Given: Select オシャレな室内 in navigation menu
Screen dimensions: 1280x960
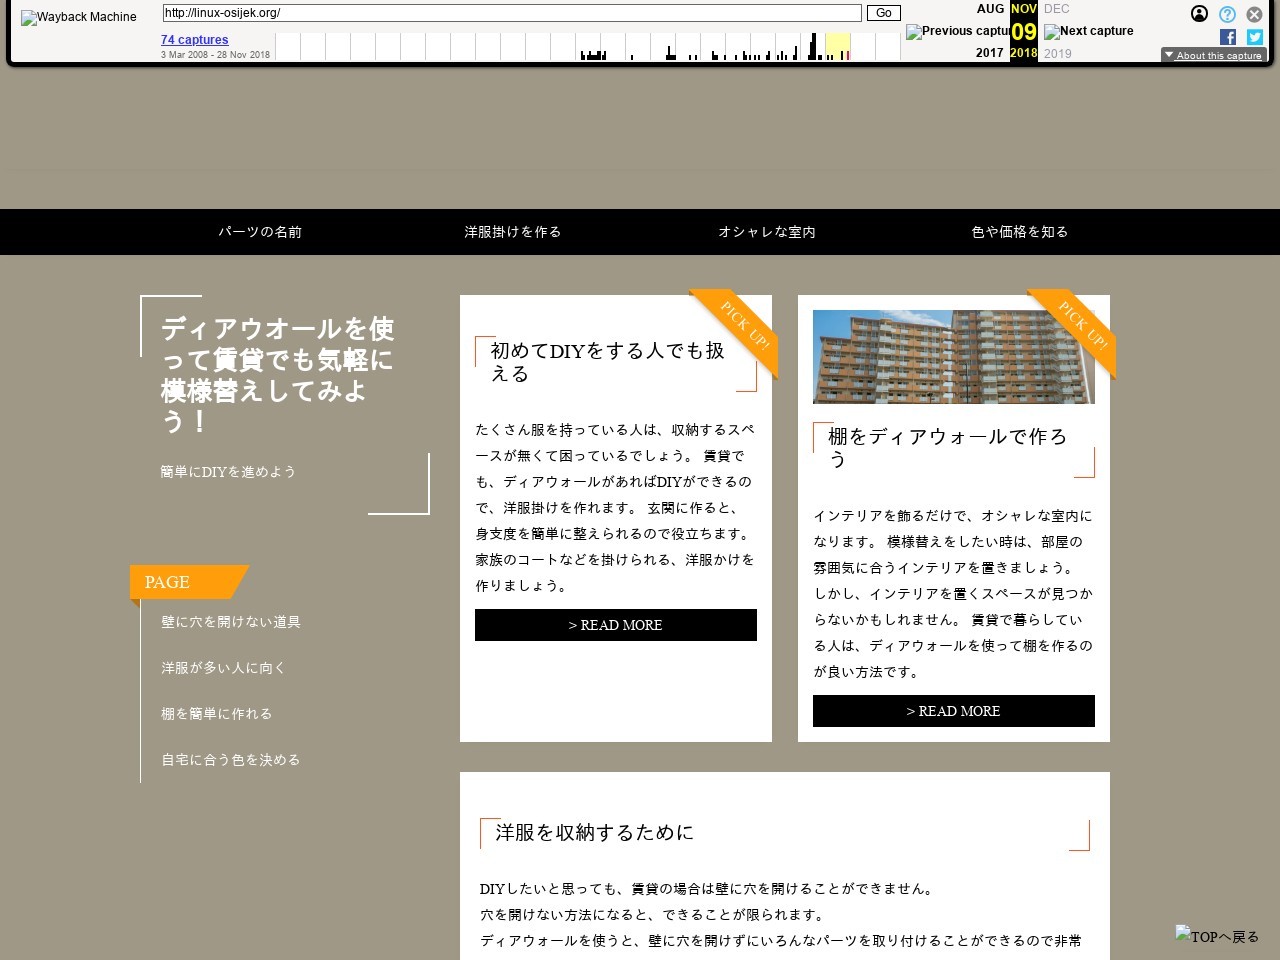Looking at the screenshot, I should point(767,232).
